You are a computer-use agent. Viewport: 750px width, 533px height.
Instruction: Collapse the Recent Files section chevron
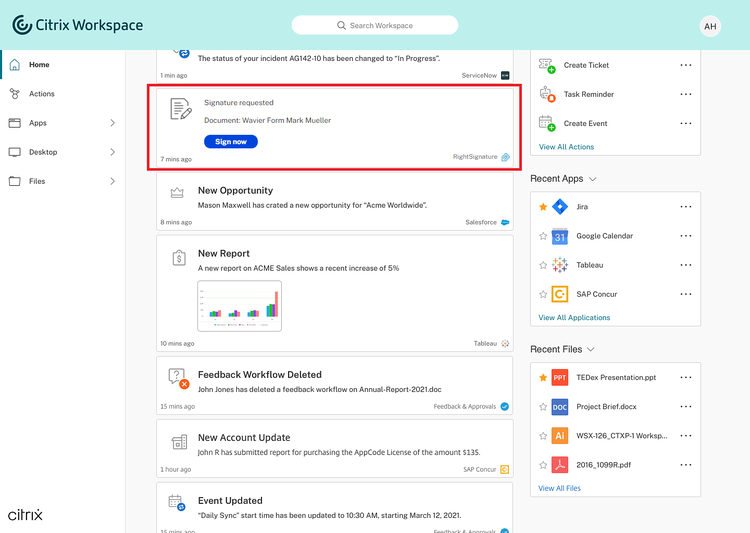coord(591,350)
